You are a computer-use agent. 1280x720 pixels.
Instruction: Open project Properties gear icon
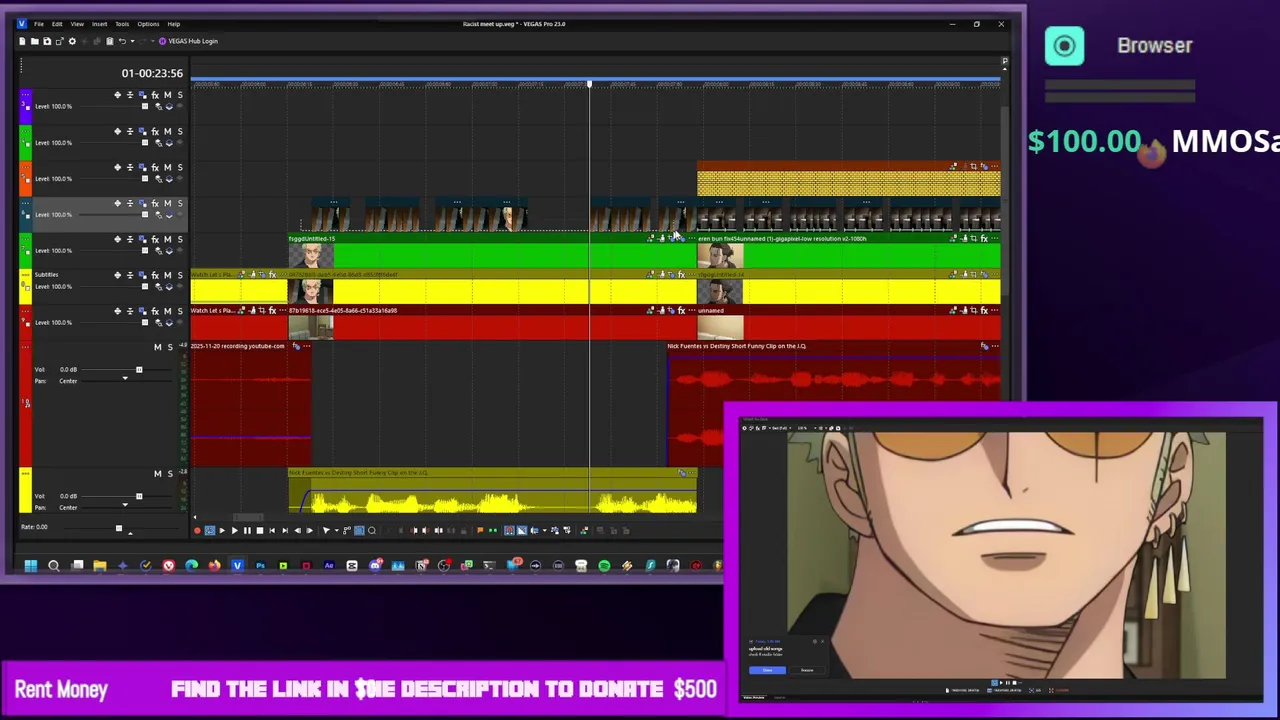pyautogui.click(x=72, y=41)
